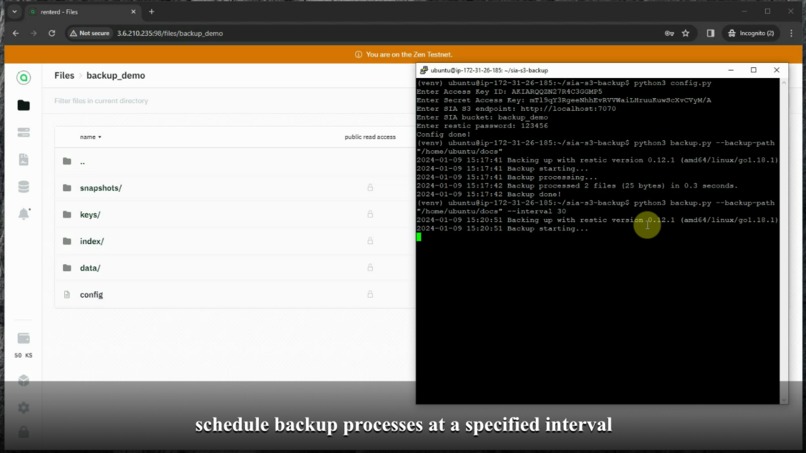Toggle browser side panel icon
The image size is (806, 453).
pyautogui.click(x=710, y=33)
